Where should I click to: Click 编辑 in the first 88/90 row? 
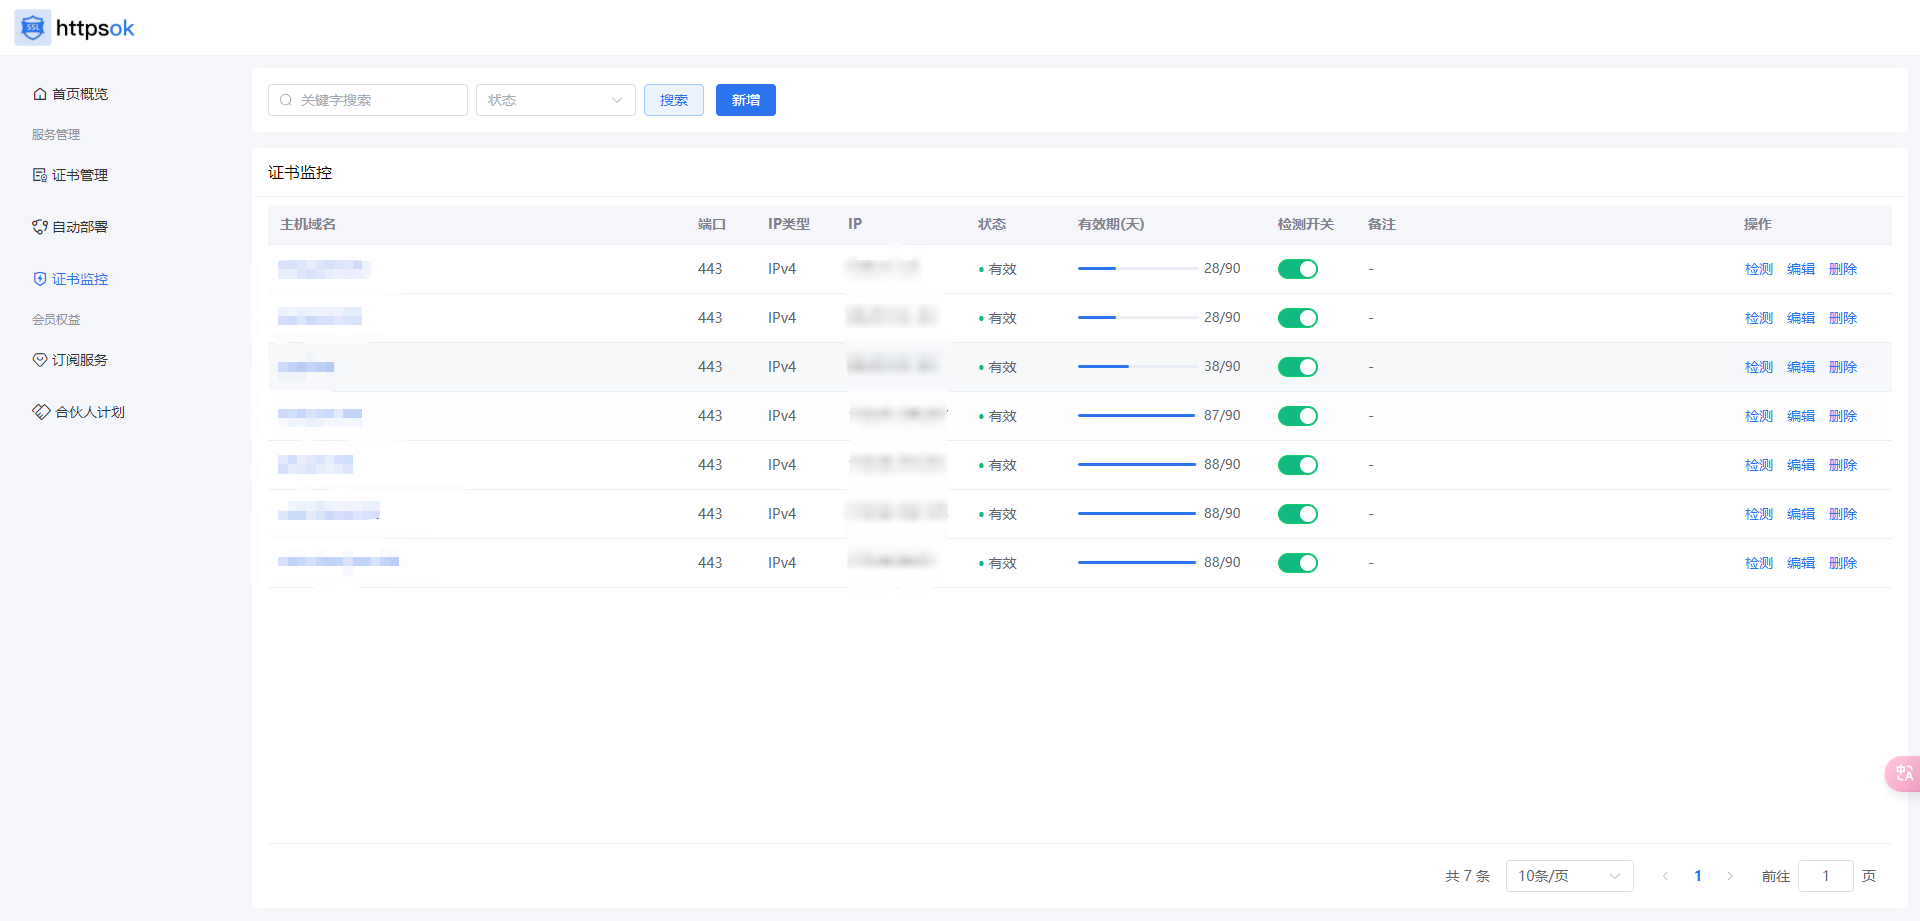click(x=1801, y=465)
